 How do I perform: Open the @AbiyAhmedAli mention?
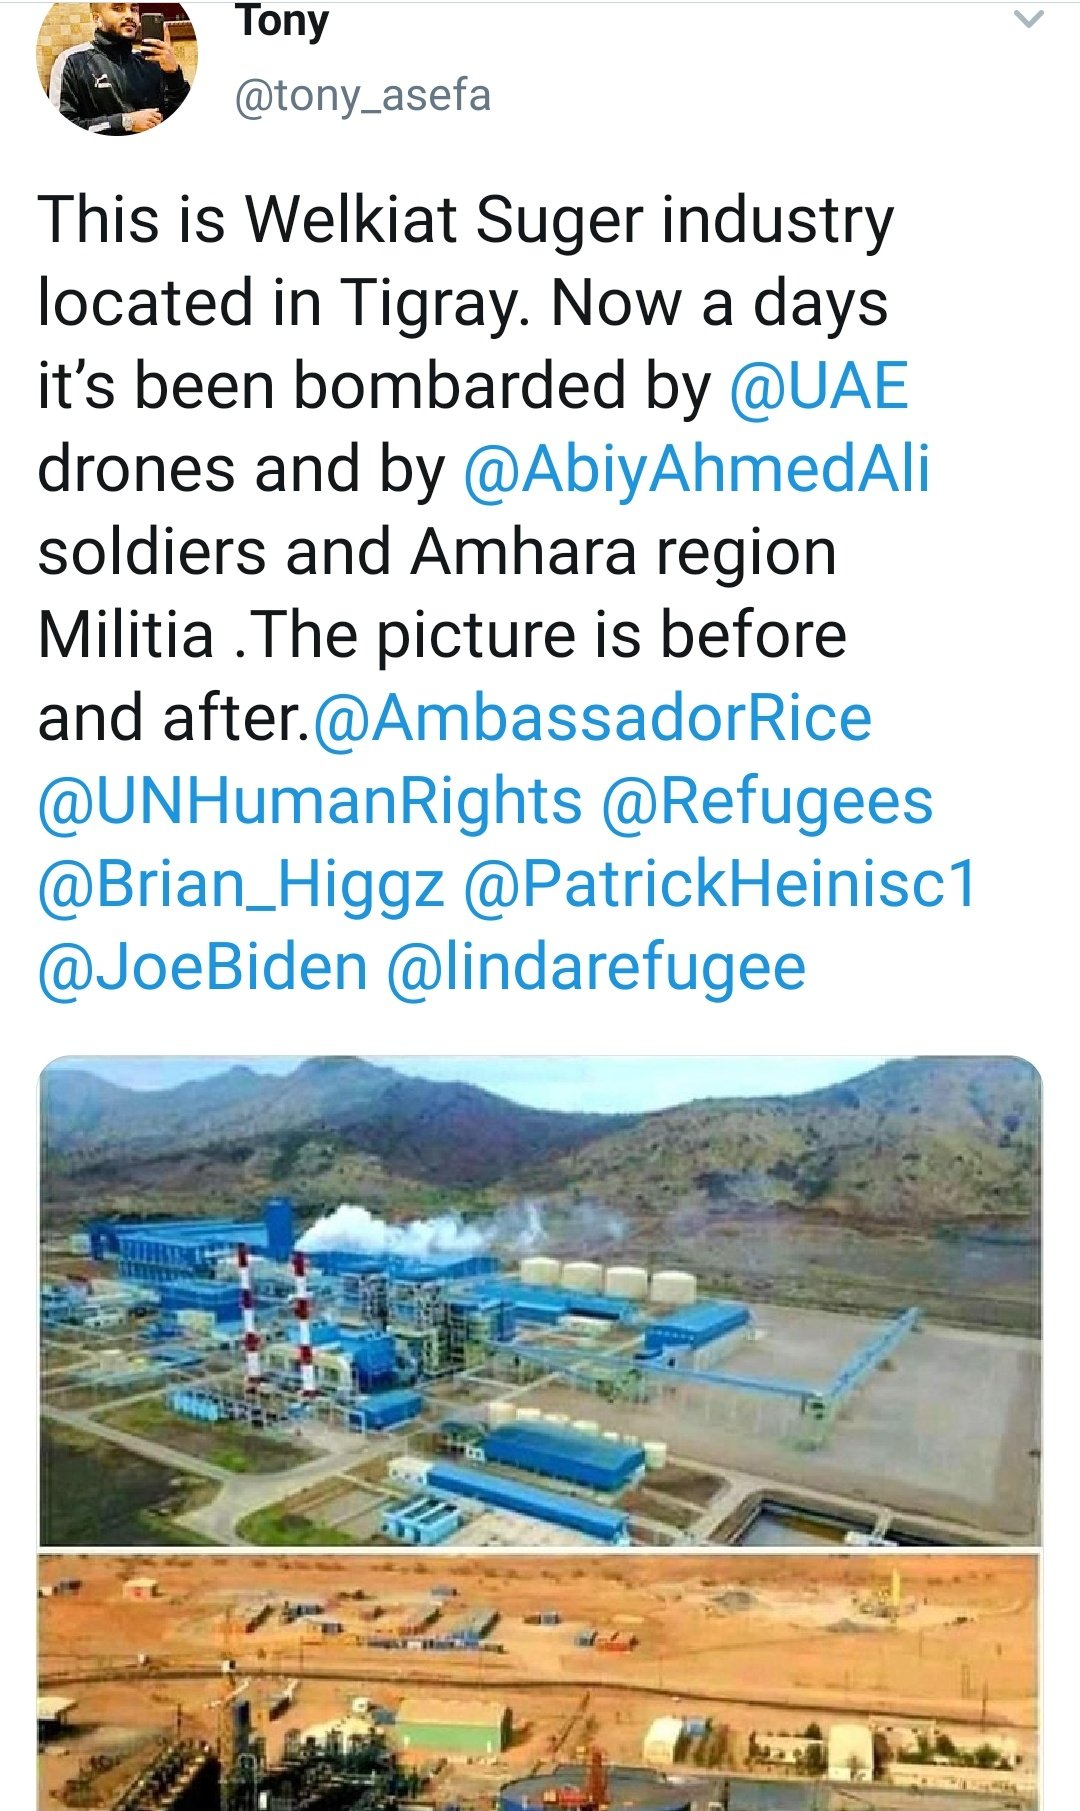pos(696,470)
